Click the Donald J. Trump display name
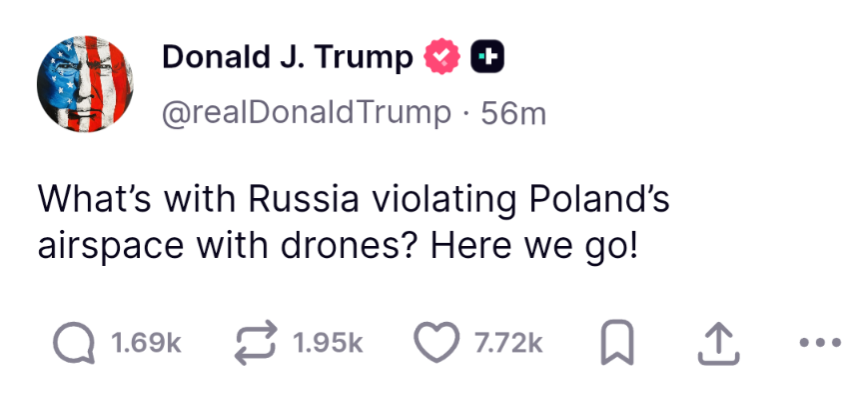Image resolution: width=863 pixels, height=400 pixels. click(x=287, y=59)
